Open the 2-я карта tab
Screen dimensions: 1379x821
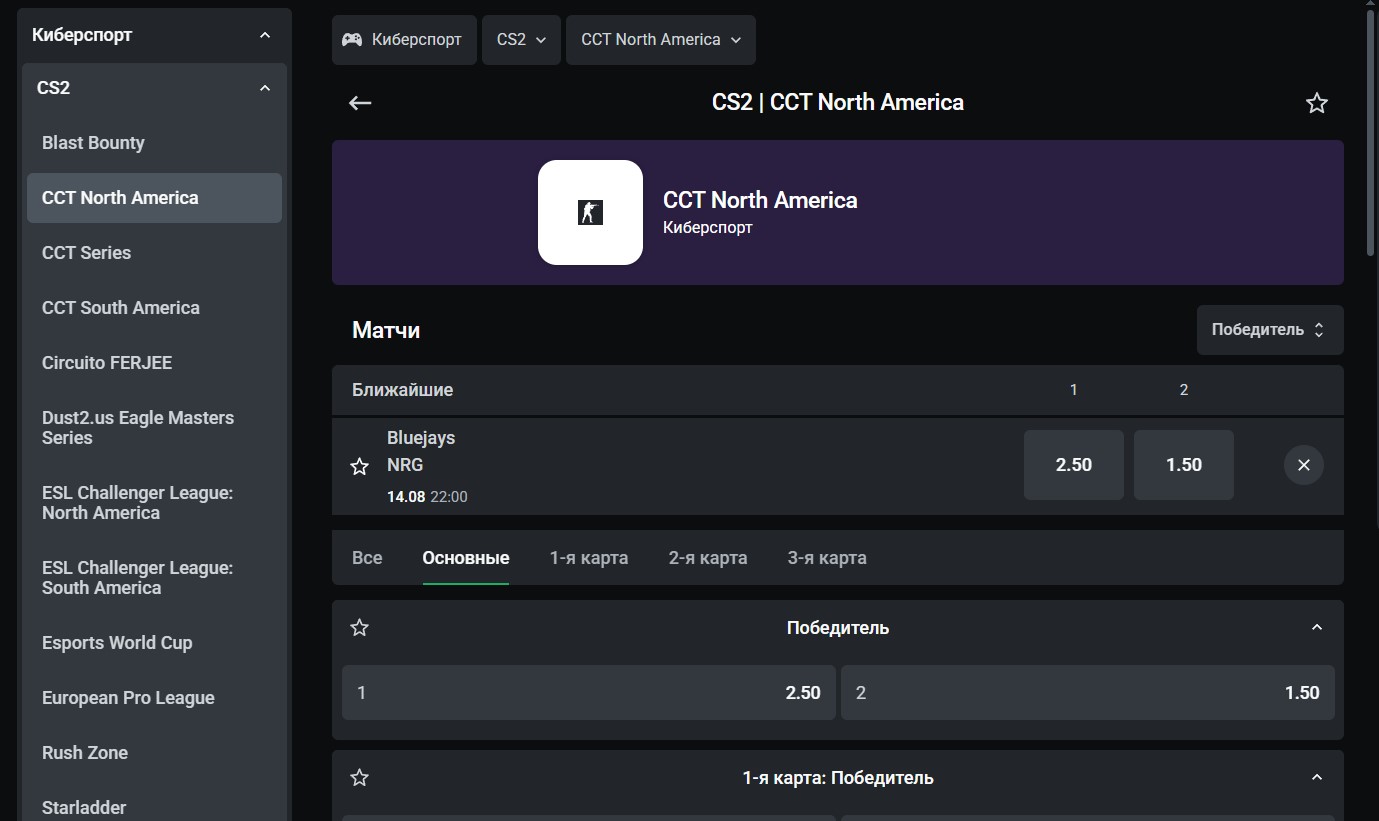pos(708,558)
